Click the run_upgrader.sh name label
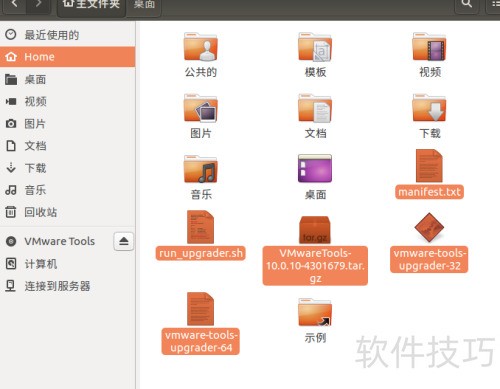Viewport: 500px width, 389px height. pos(201,253)
